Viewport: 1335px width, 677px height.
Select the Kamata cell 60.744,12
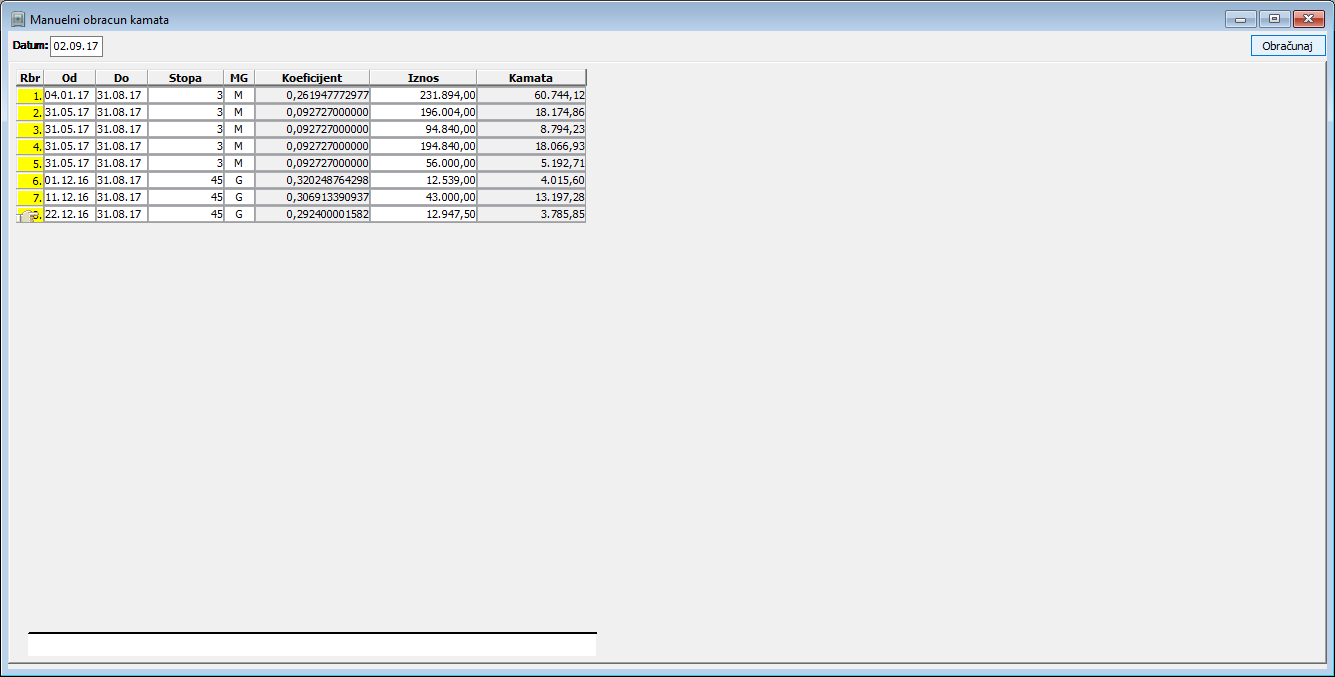tap(531, 95)
